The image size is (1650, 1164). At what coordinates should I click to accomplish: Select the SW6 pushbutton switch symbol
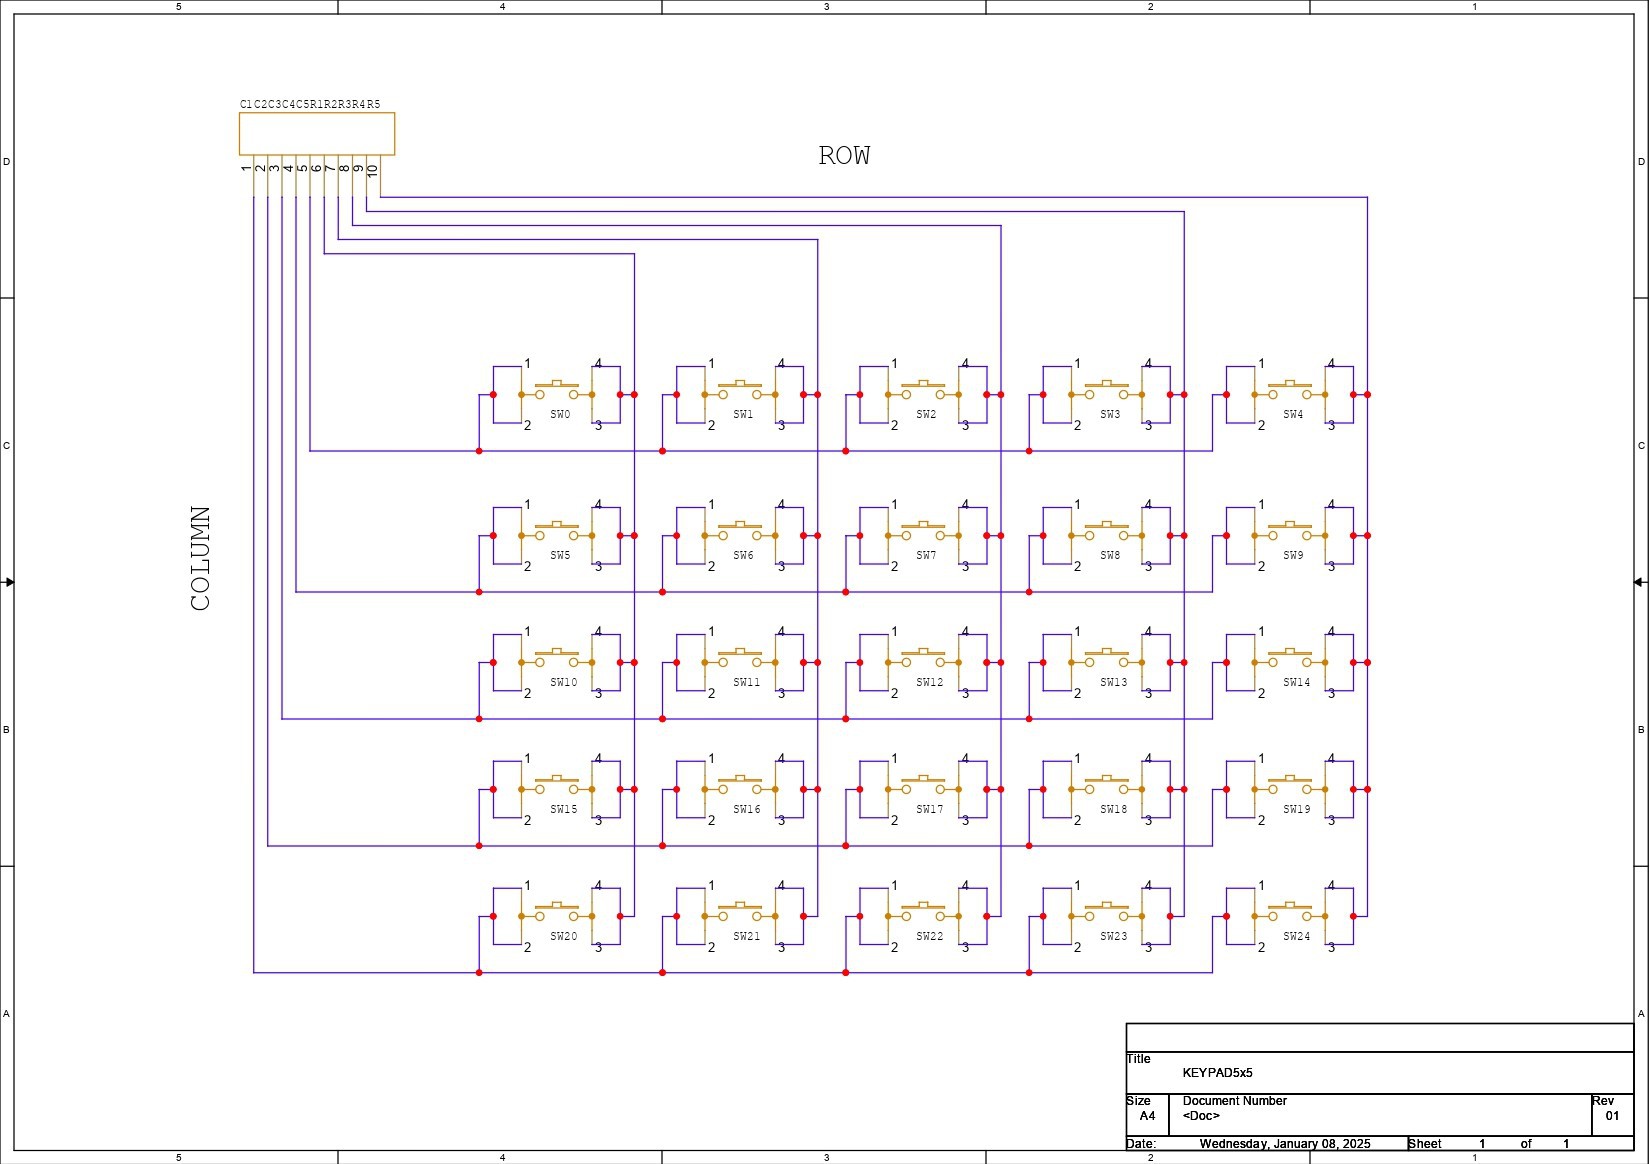pos(740,536)
